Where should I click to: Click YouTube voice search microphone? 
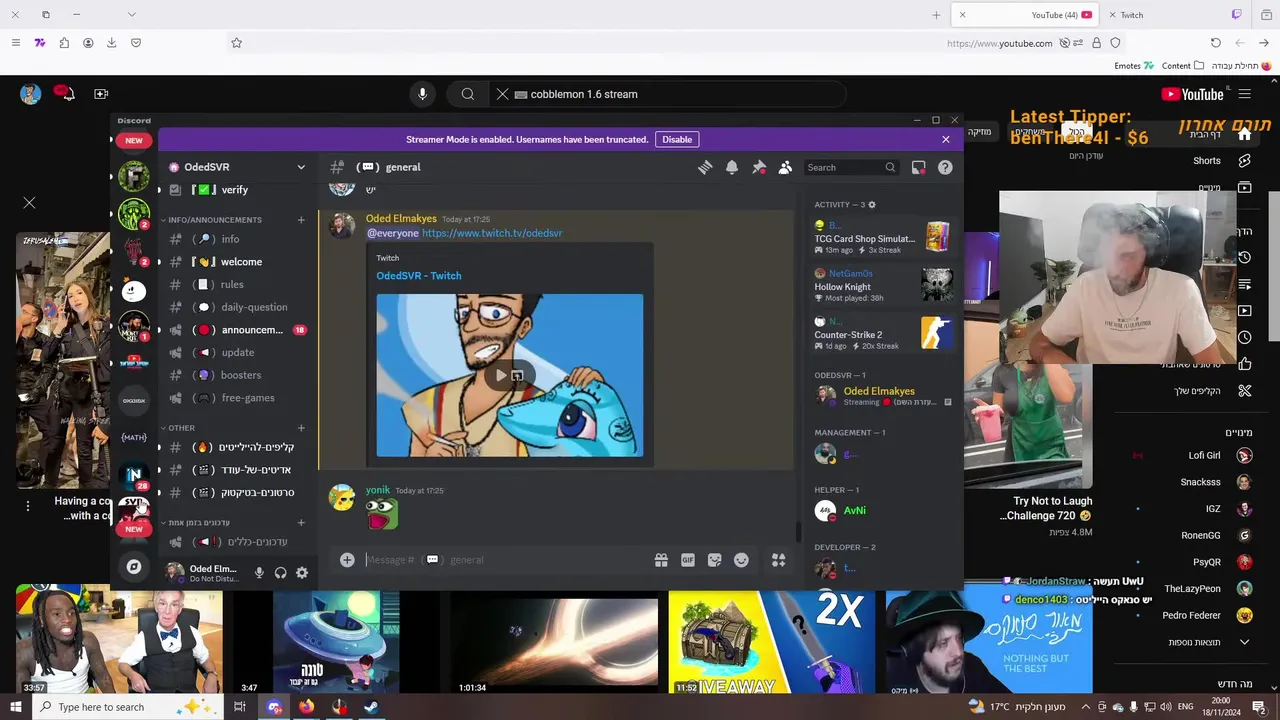coord(422,94)
